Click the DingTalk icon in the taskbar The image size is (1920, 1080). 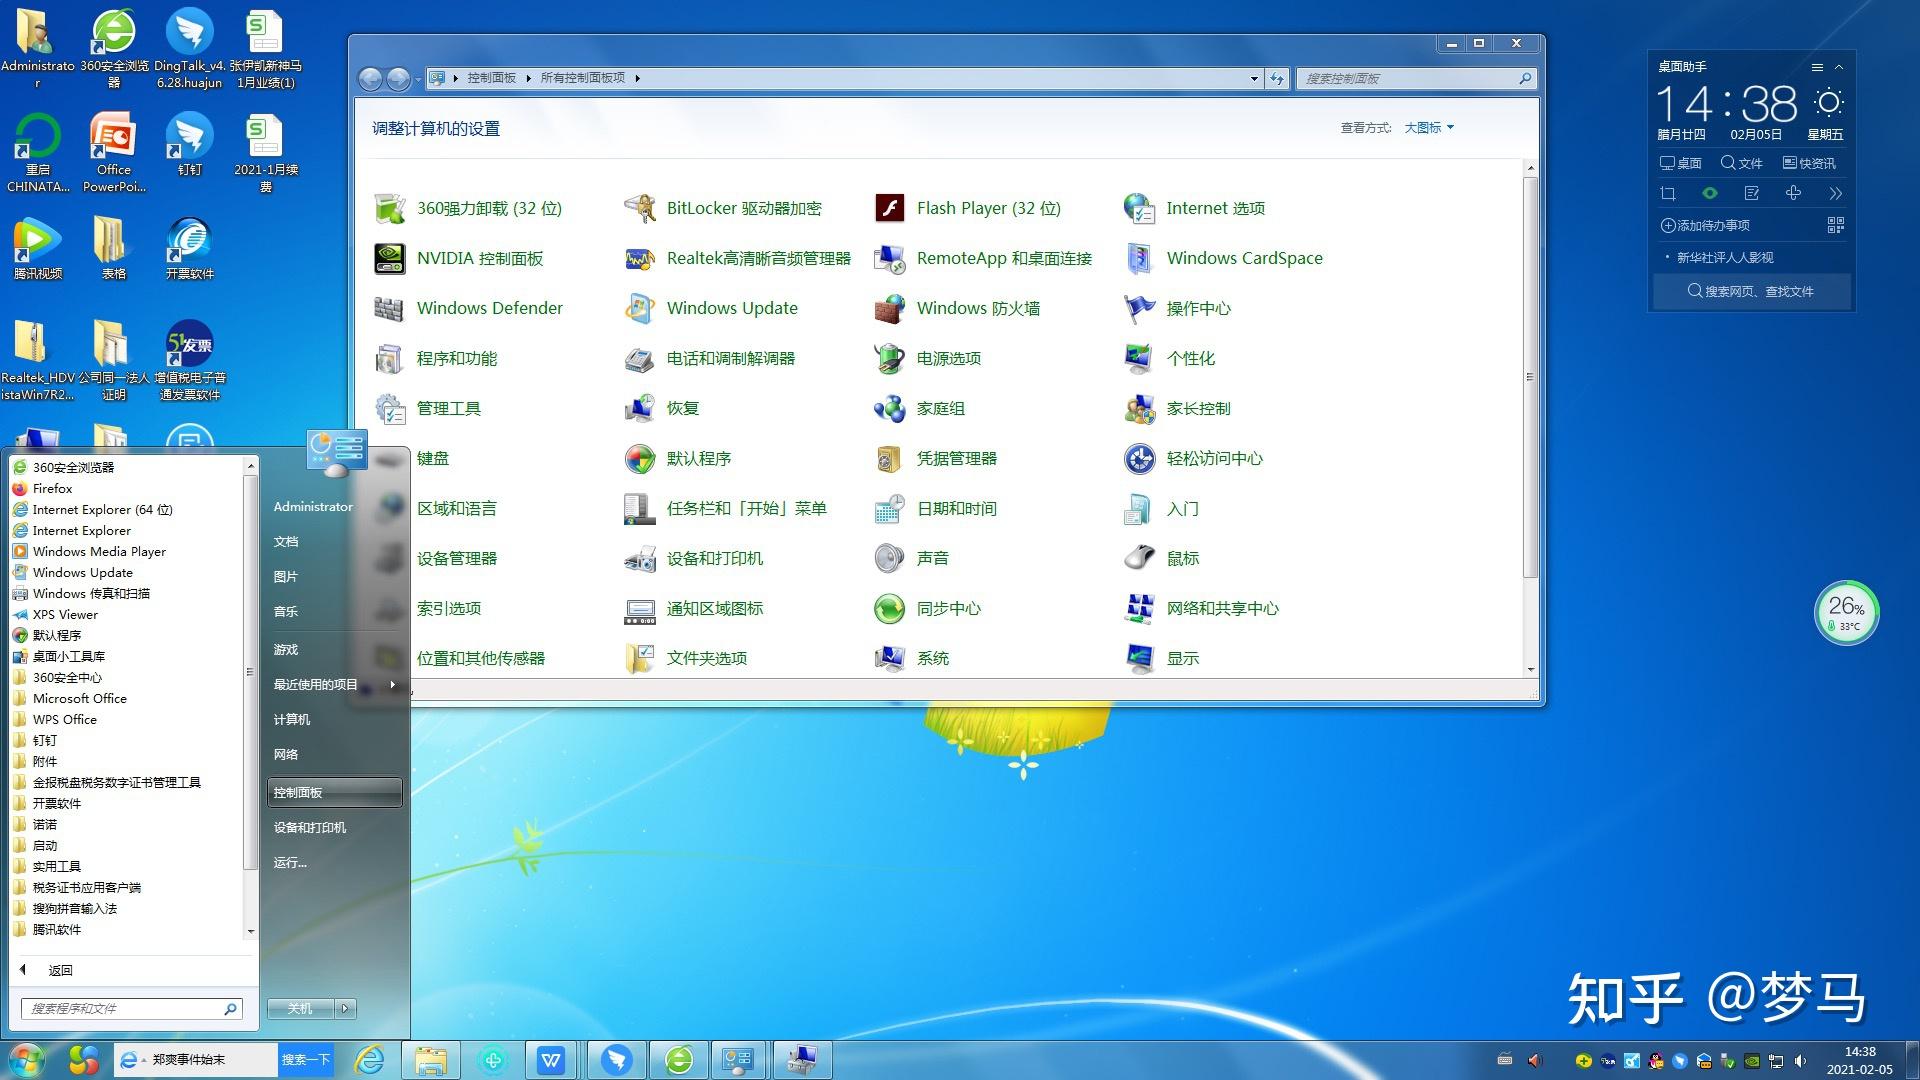tap(616, 1060)
